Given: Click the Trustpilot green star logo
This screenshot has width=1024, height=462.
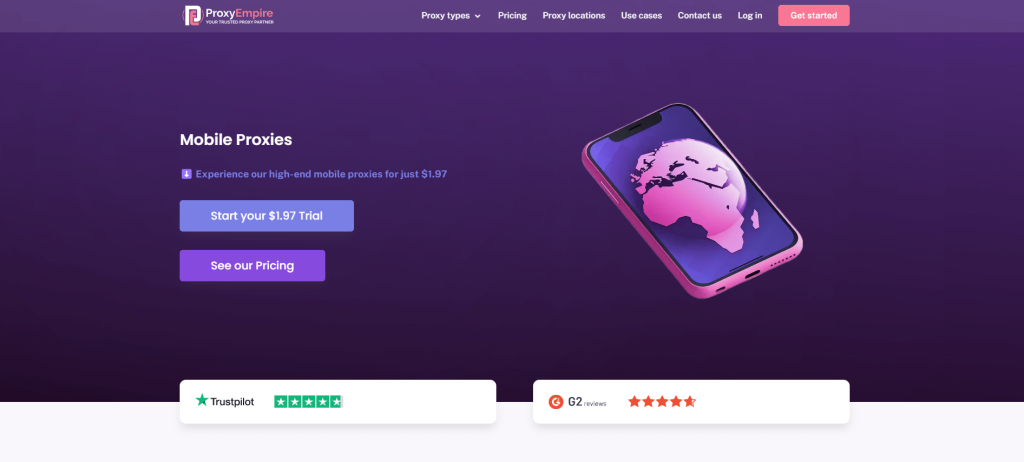Looking at the screenshot, I should (x=202, y=400).
